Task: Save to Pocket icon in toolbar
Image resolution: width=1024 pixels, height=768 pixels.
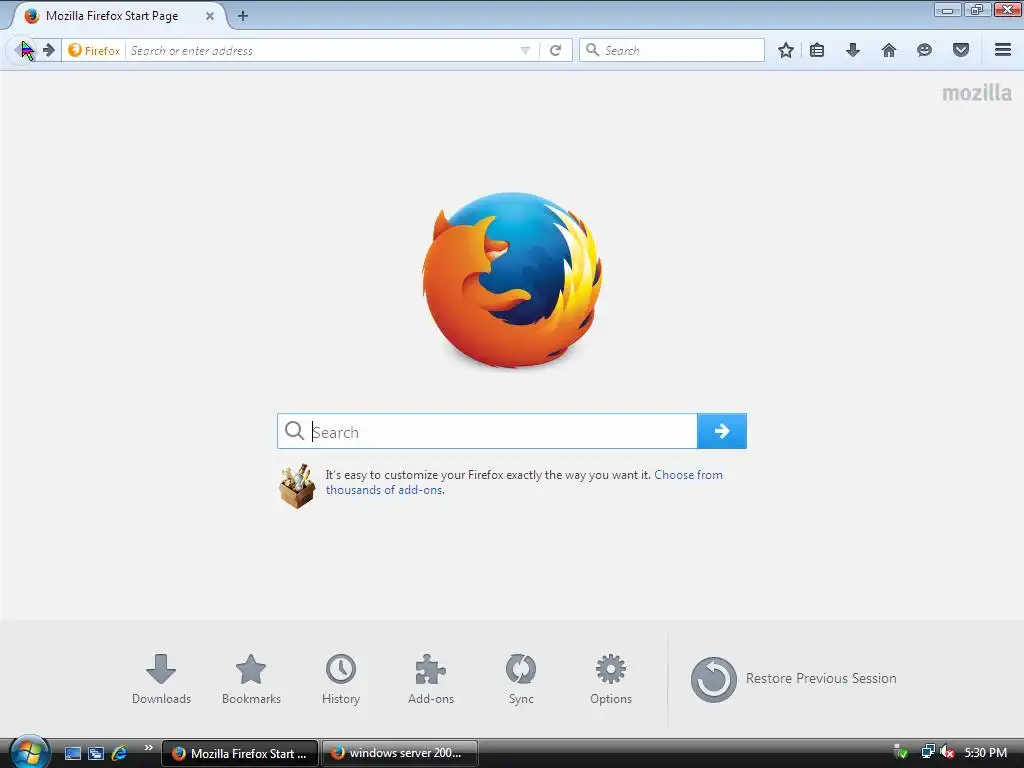Action: click(961, 50)
